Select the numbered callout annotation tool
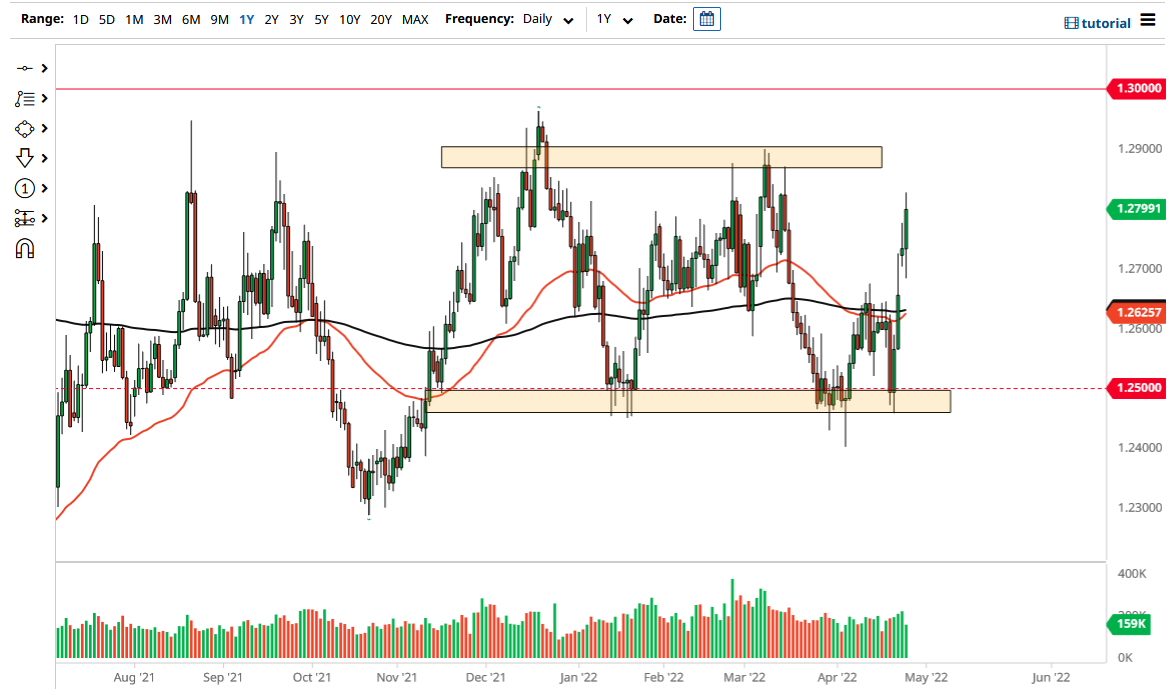The width and height of the screenshot is (1169, 695). [25, 188]
